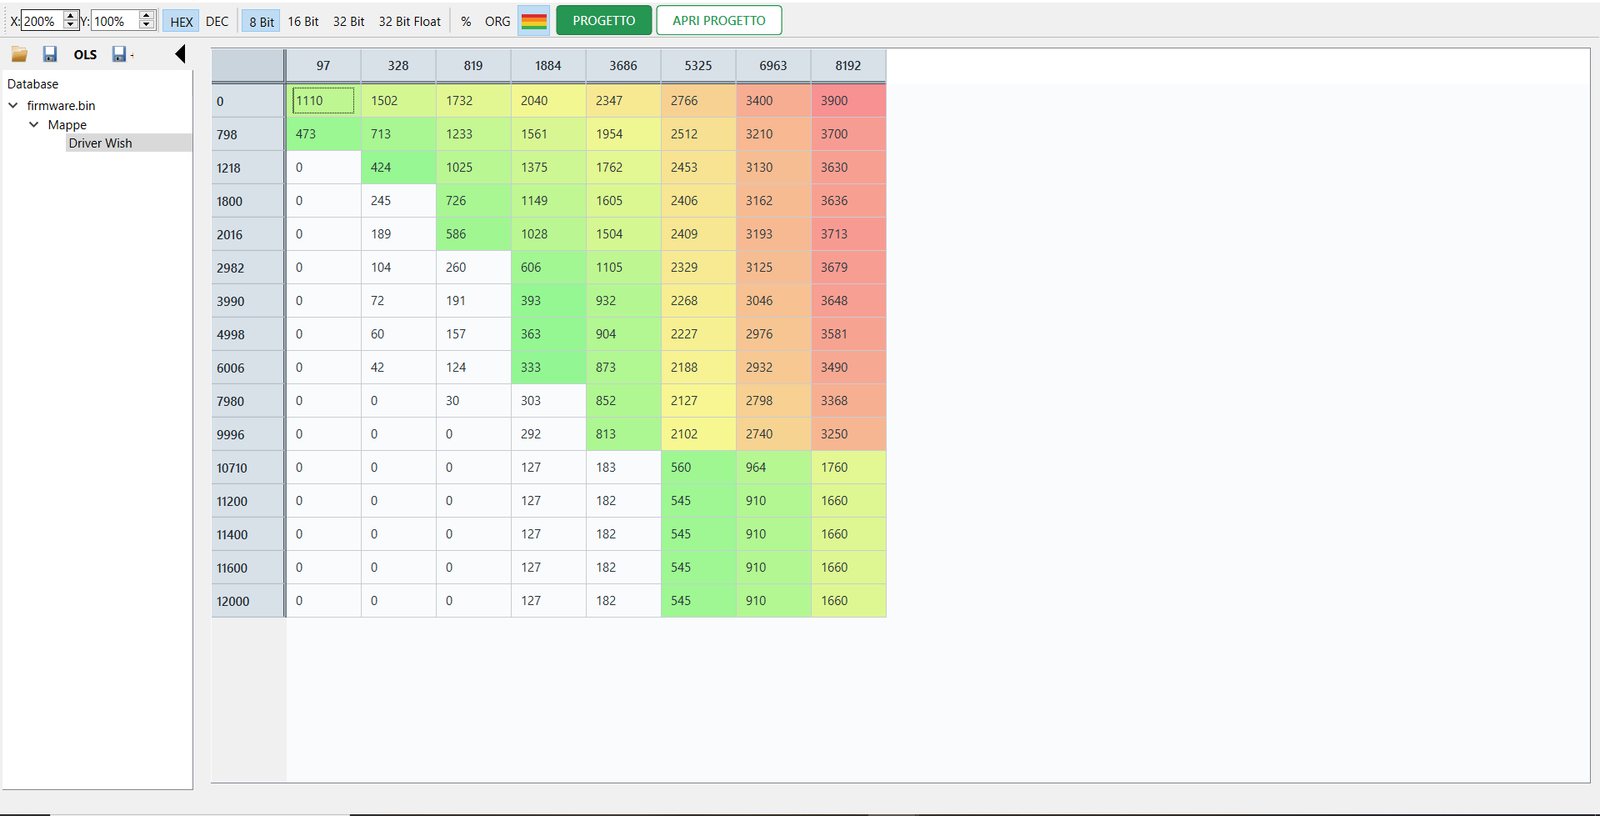Select the cell containing 964

click(773, 467)
